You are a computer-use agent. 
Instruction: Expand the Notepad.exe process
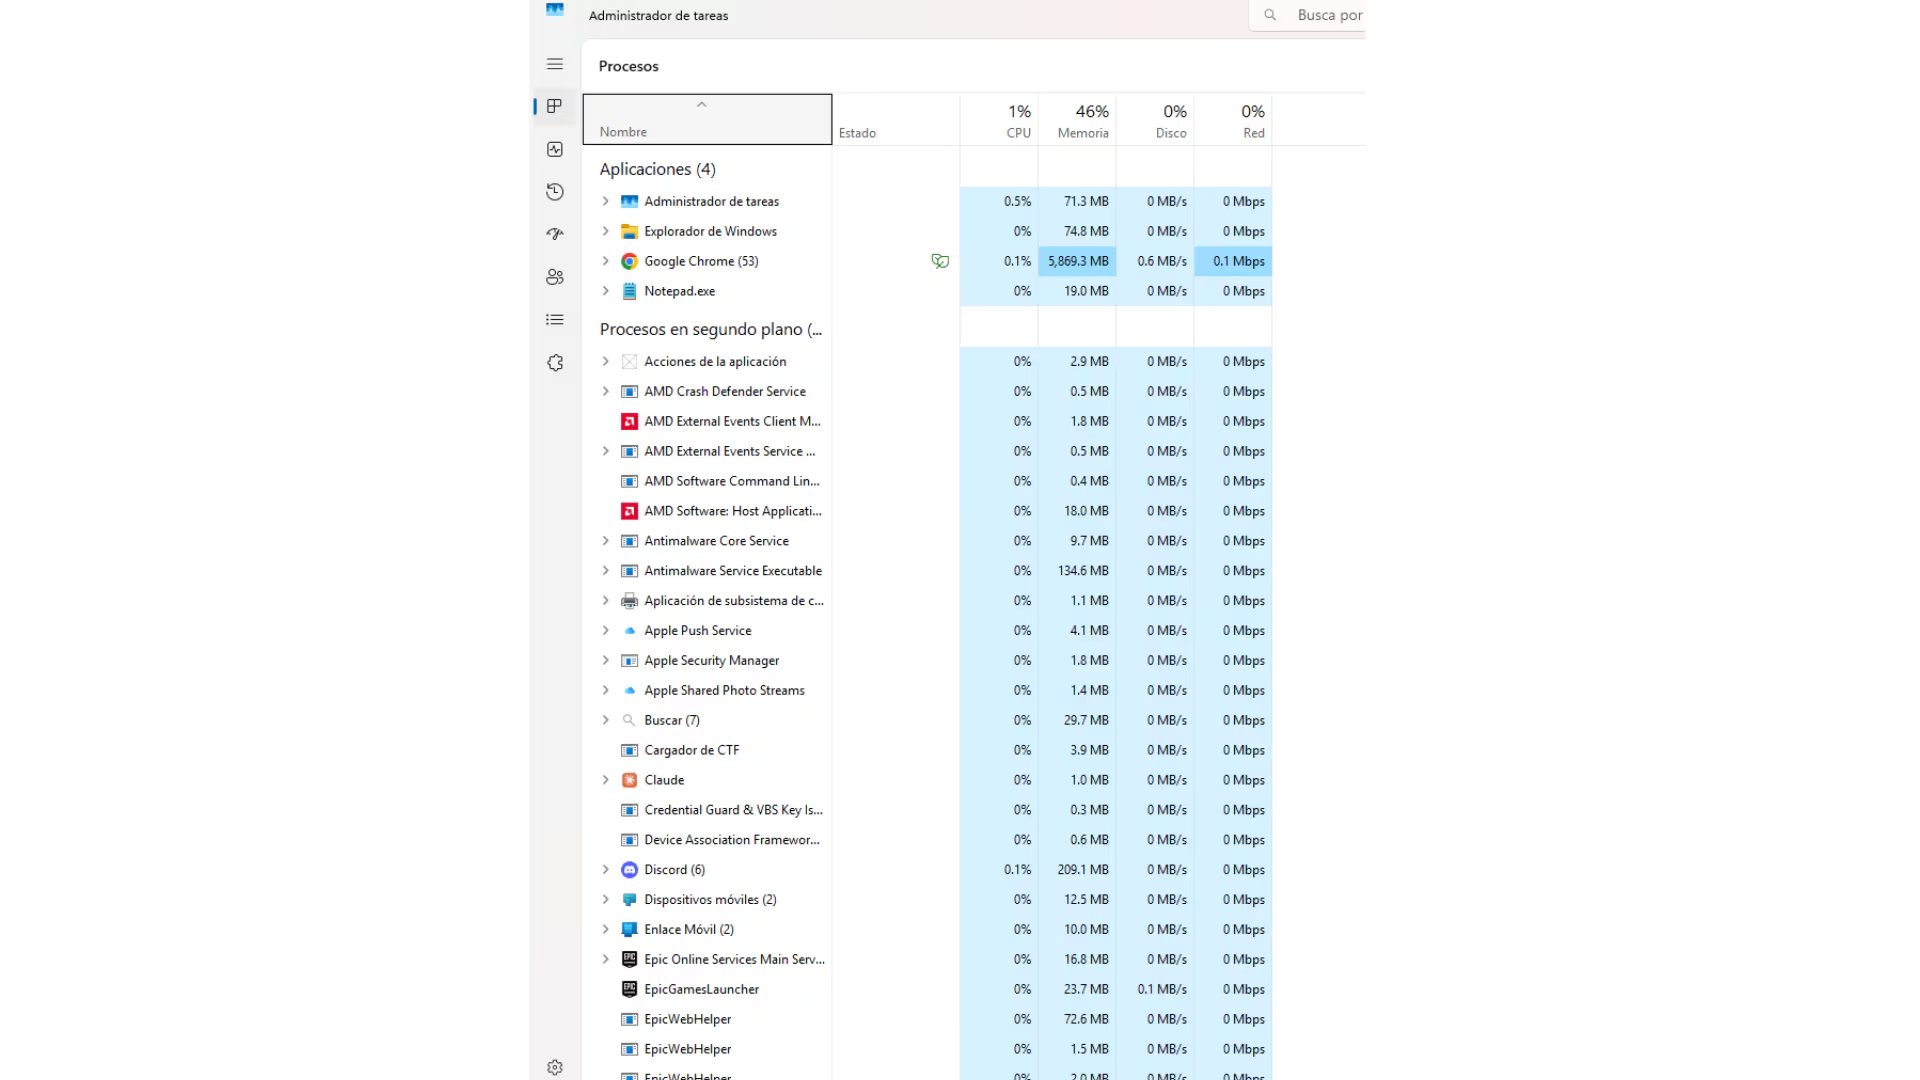point(605,291)
